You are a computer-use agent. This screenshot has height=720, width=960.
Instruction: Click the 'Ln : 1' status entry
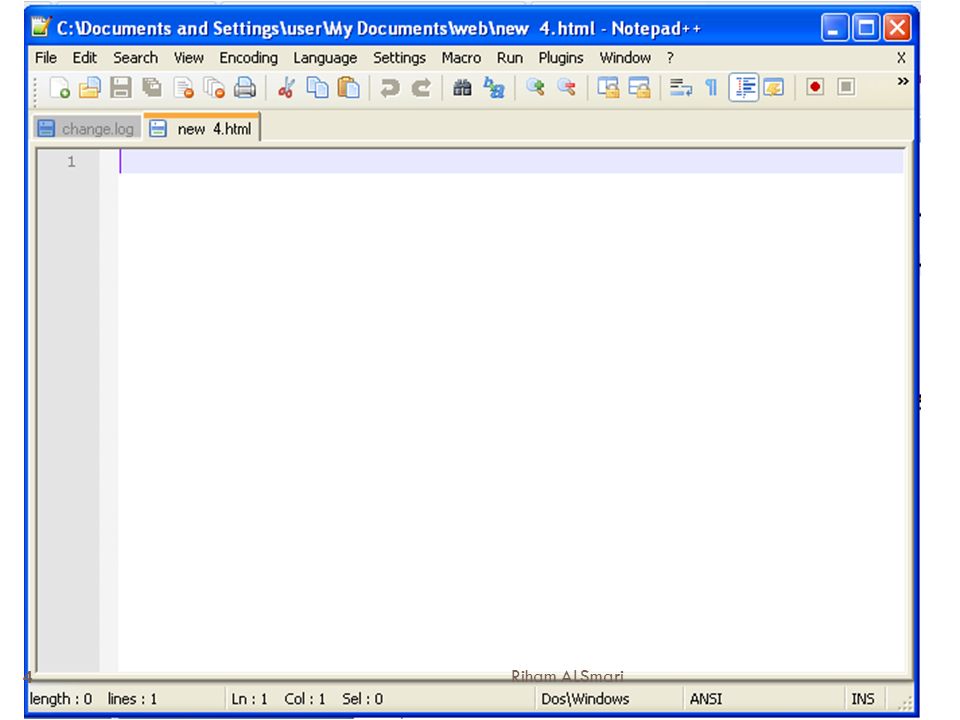pos(249,699)
